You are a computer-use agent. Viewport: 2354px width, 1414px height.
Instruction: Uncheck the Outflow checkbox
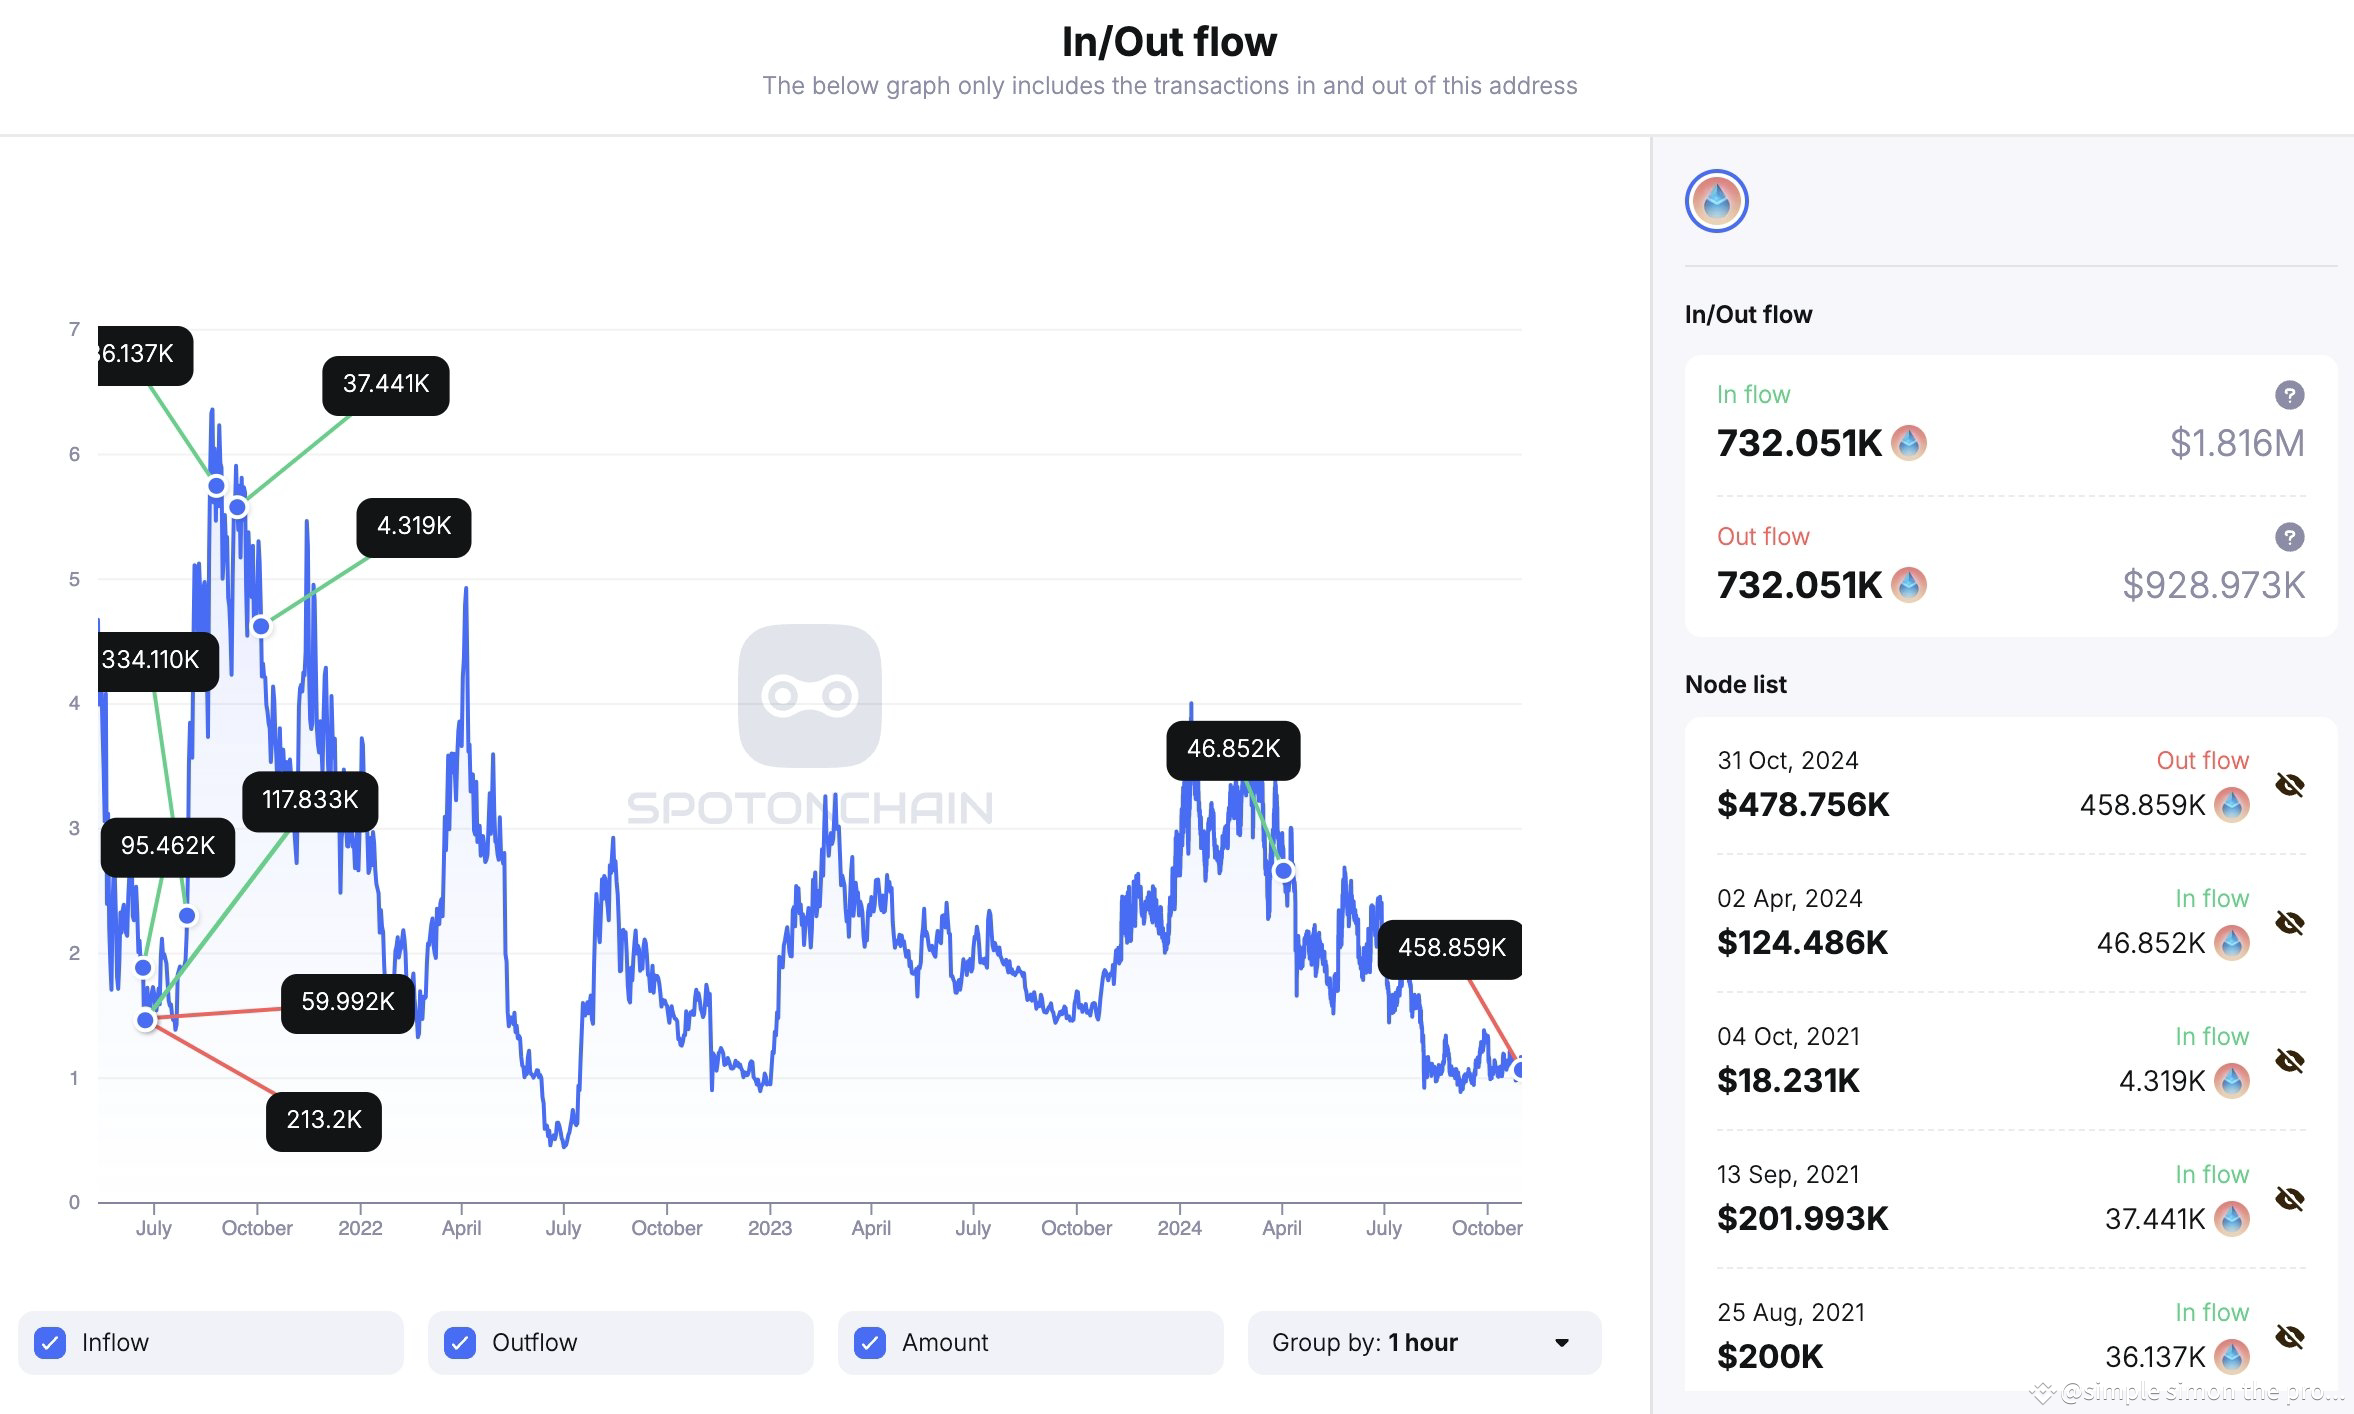(460, 1342)
